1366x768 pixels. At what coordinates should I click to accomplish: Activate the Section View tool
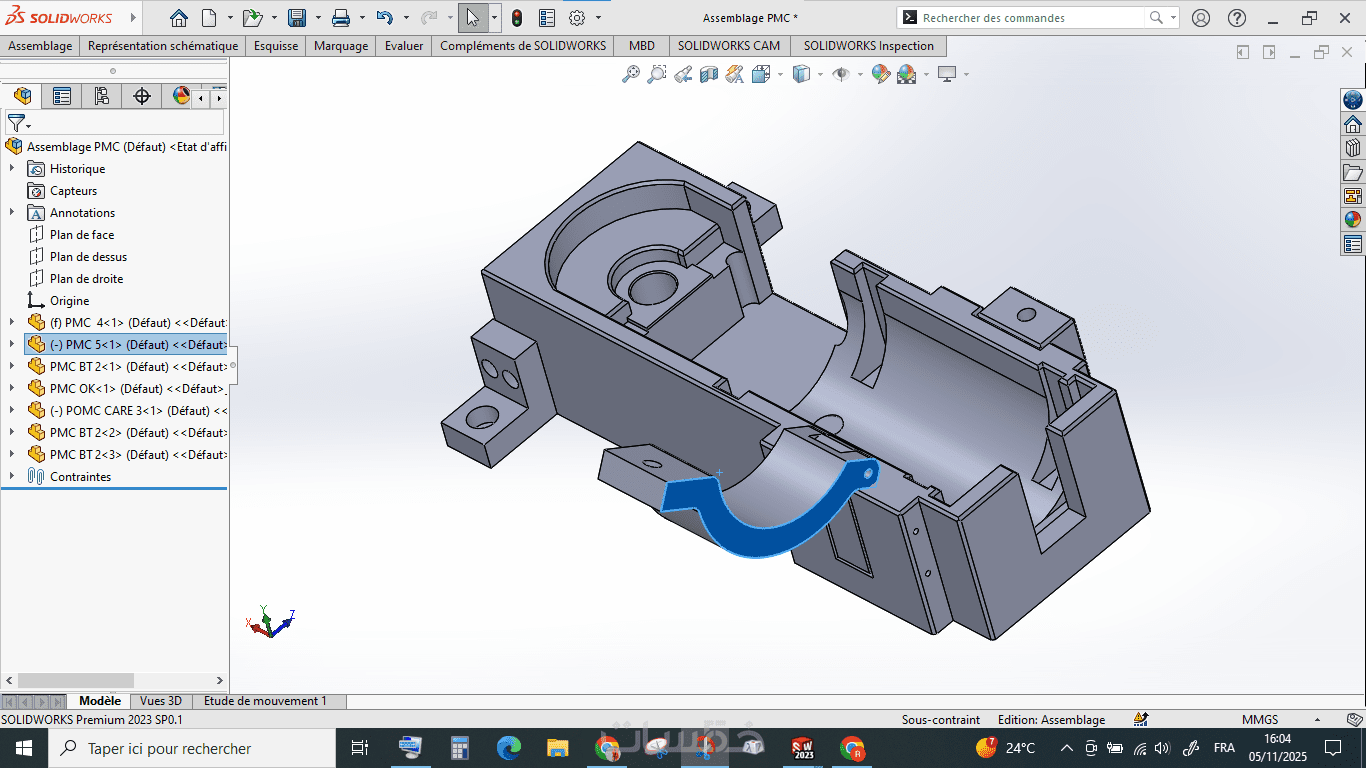pyautogui.click(x=709, y=74)
